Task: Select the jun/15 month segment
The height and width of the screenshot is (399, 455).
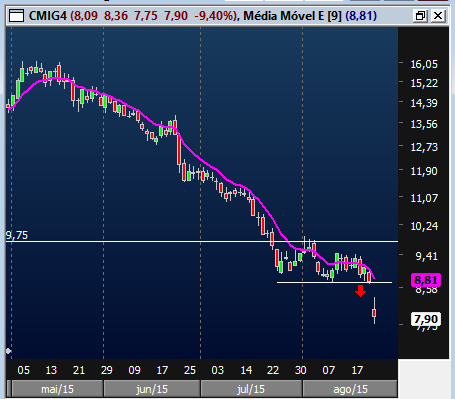Action: coord(152,389)
